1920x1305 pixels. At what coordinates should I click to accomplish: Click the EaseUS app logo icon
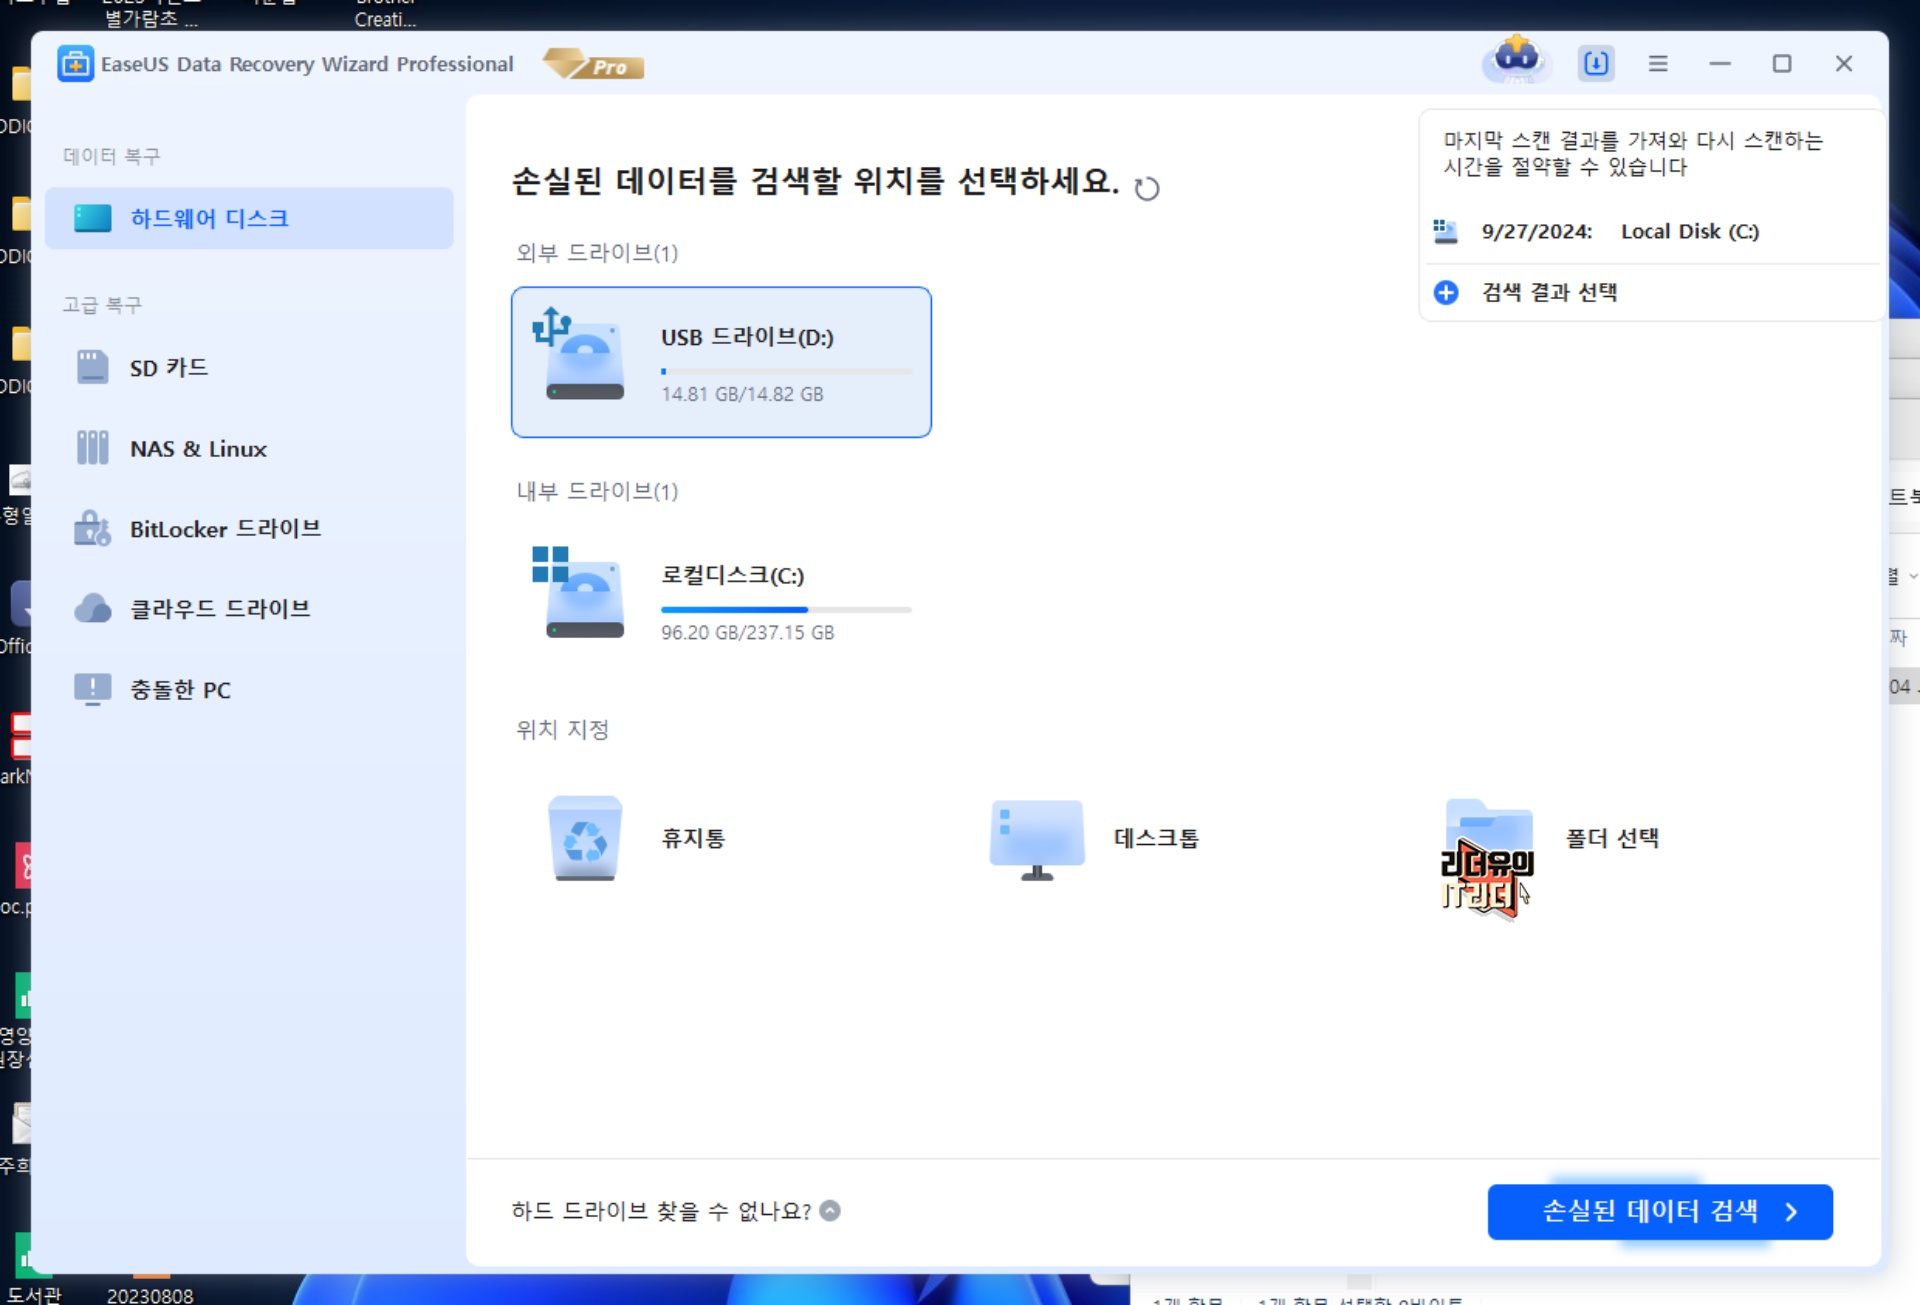[x=75, y=64]
